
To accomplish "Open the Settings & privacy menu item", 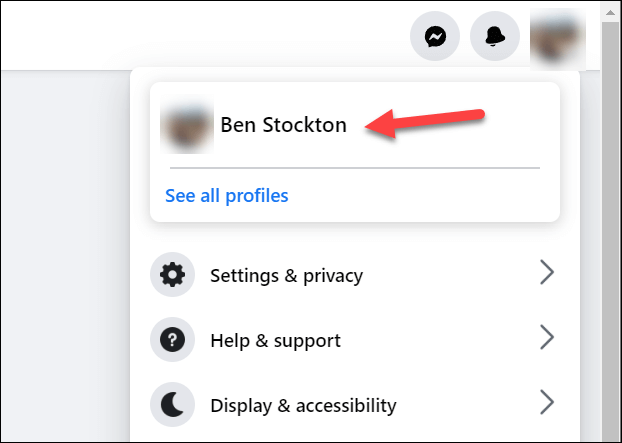I will pos(286,275).
